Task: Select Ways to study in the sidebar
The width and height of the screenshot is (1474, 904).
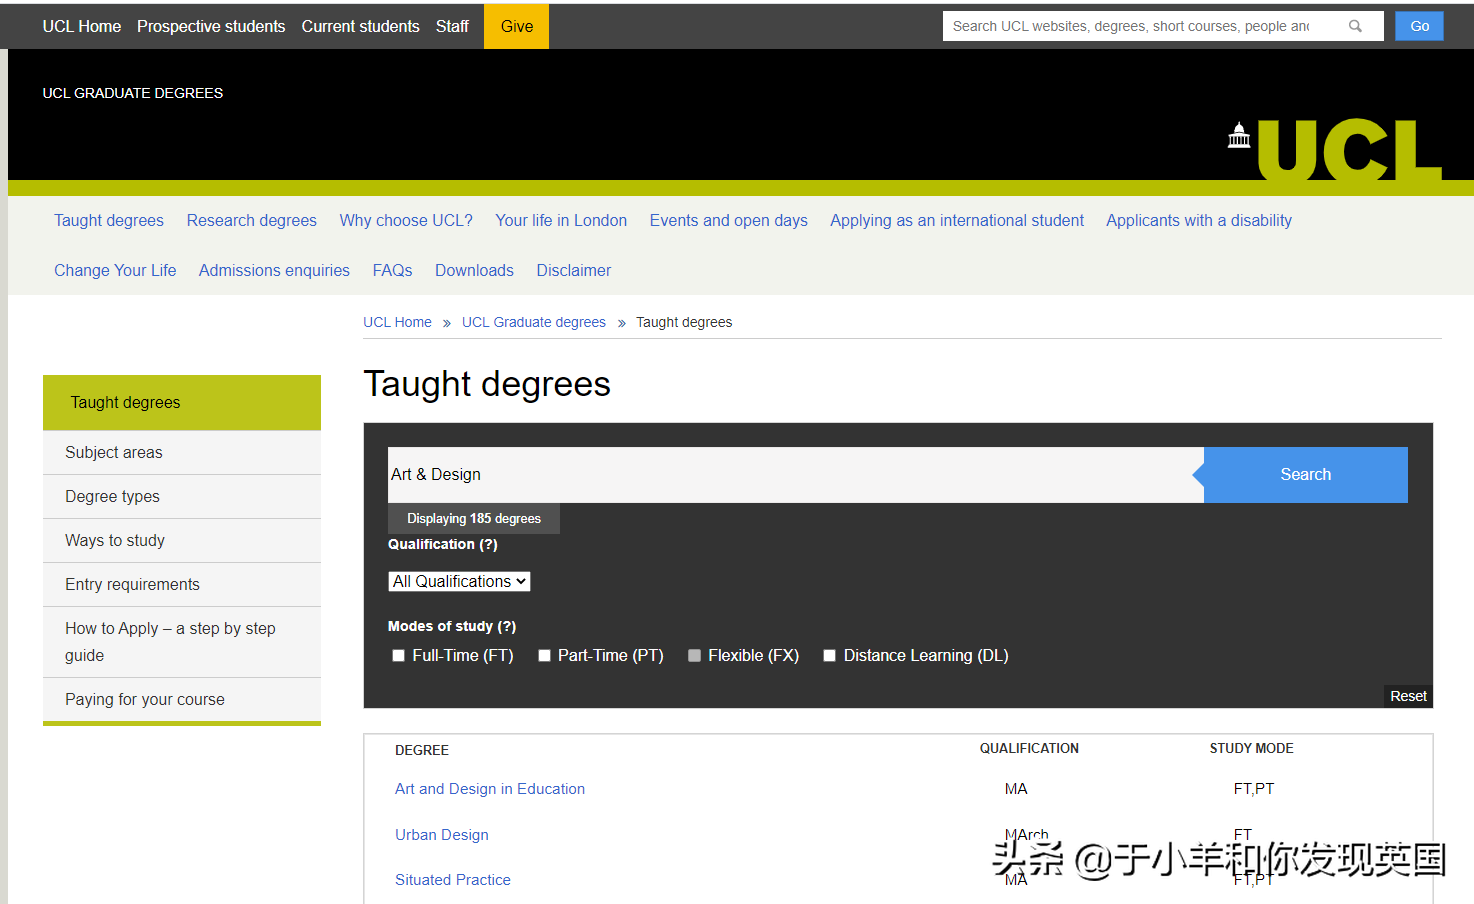Action: pos(182,541)
